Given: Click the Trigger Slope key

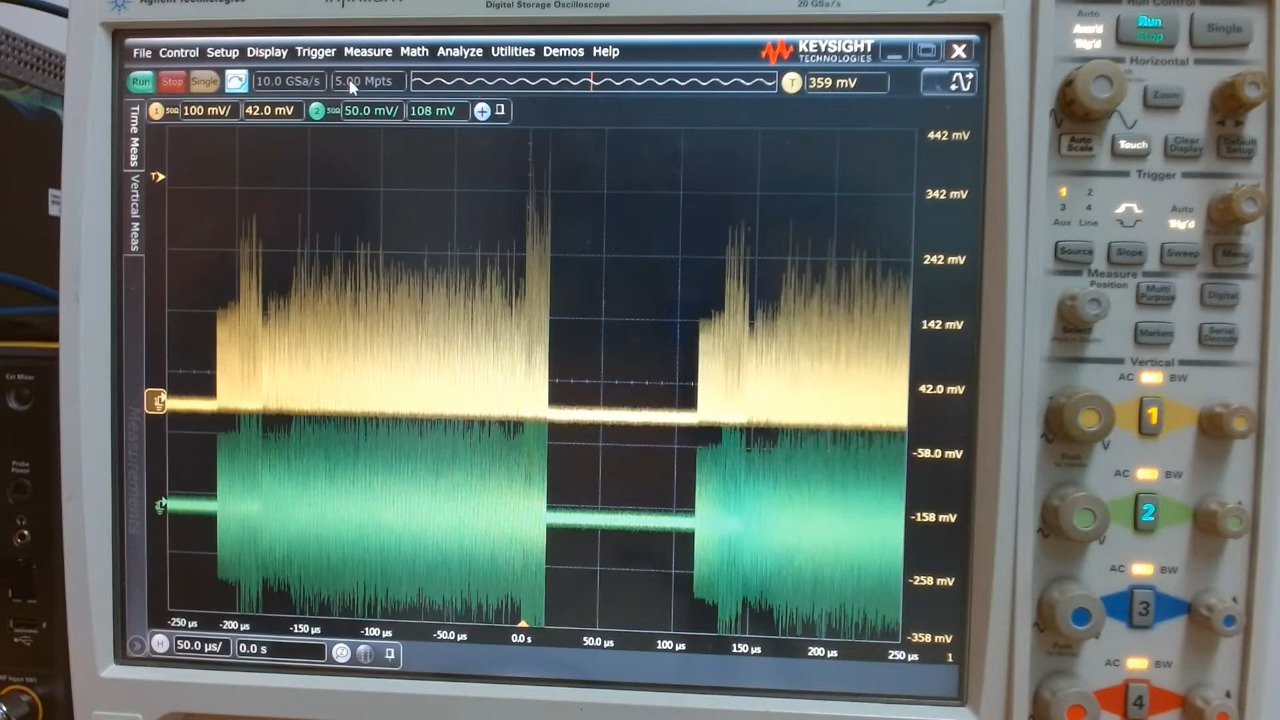Looking at the screenshot, I should click(1129, 252).
